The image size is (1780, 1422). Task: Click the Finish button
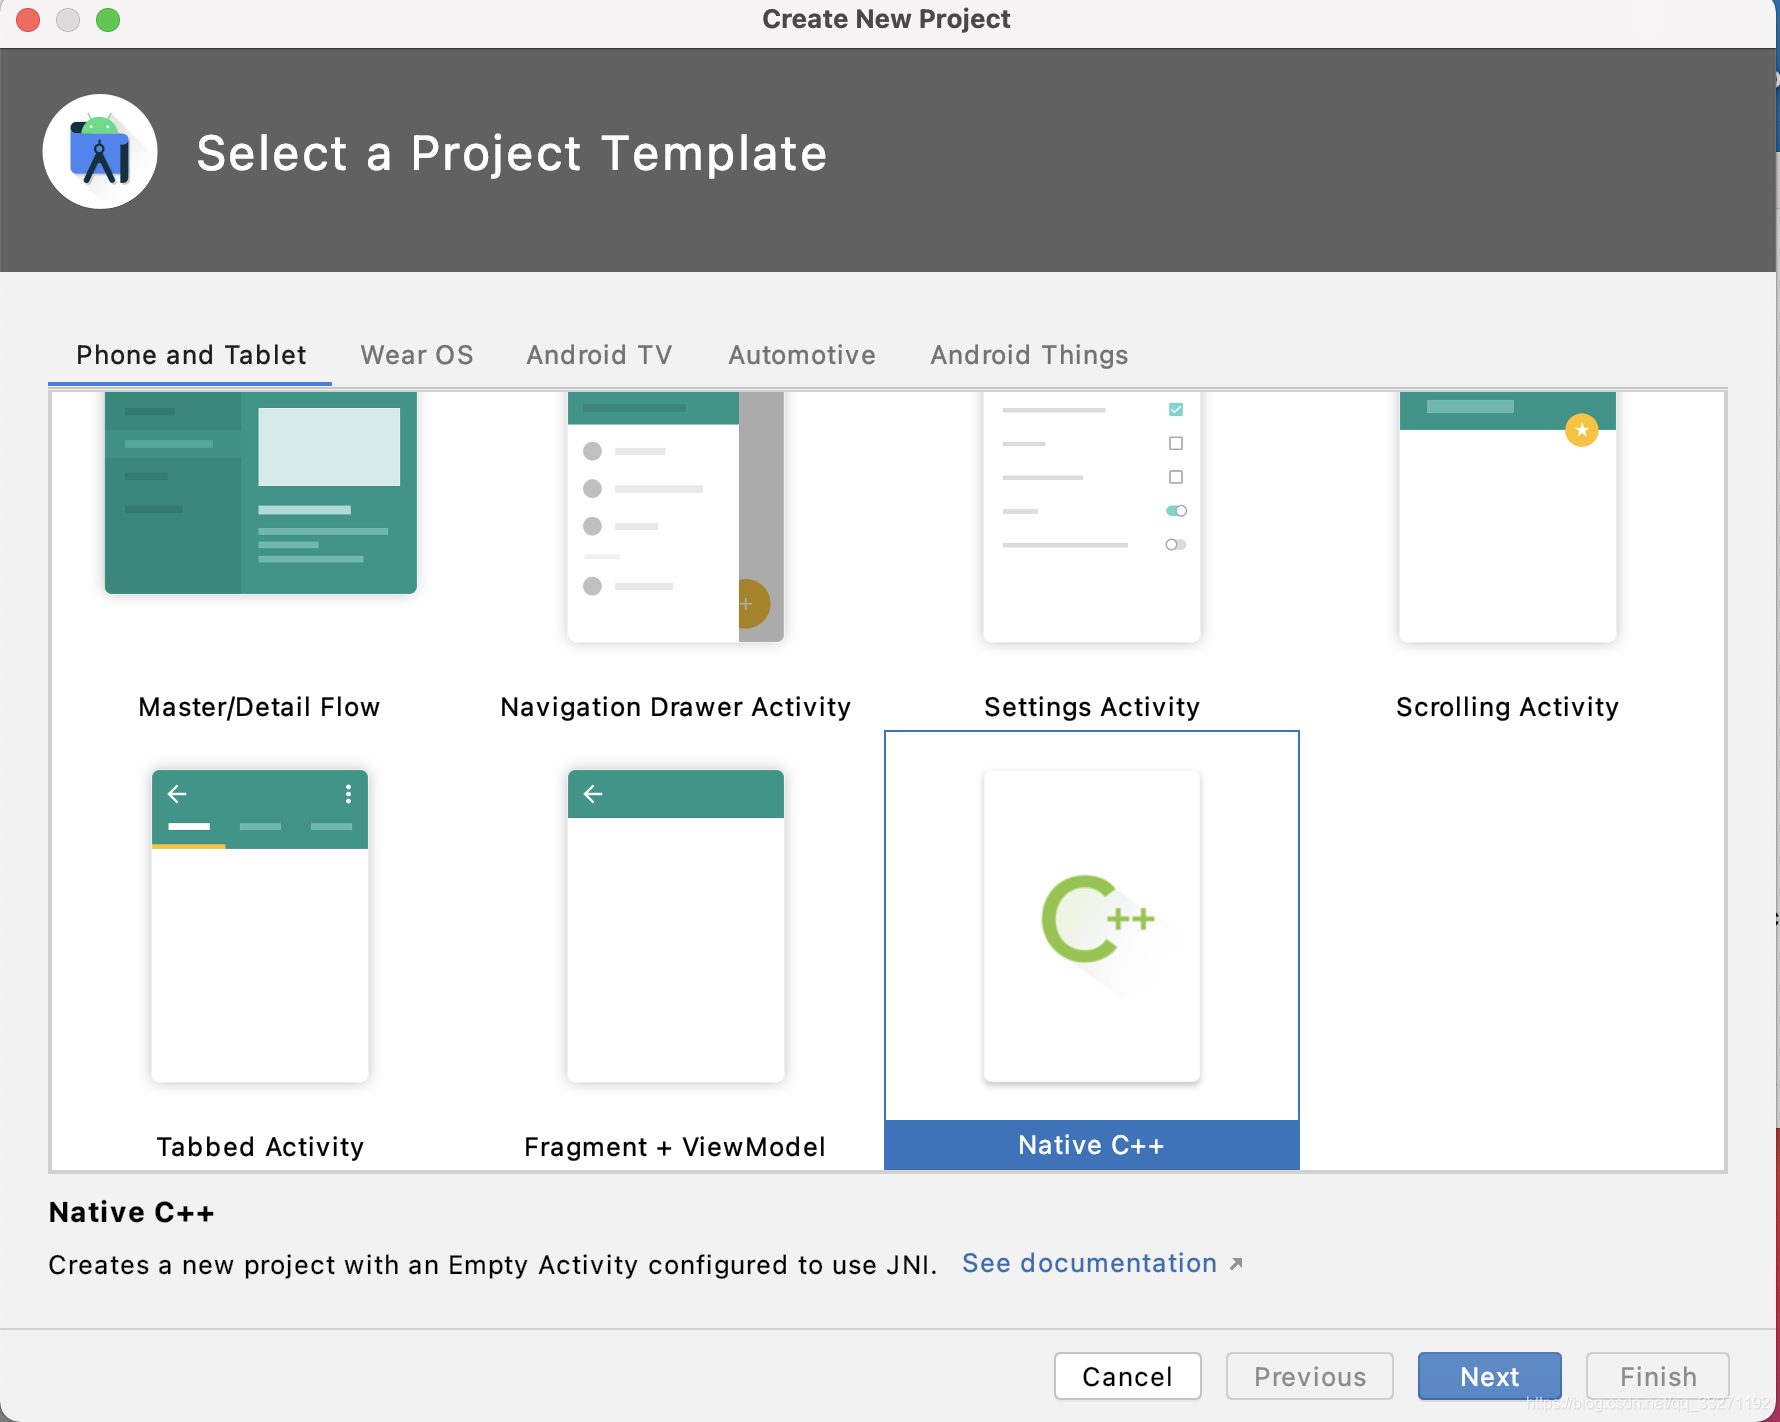[x=1658, y=1377]
